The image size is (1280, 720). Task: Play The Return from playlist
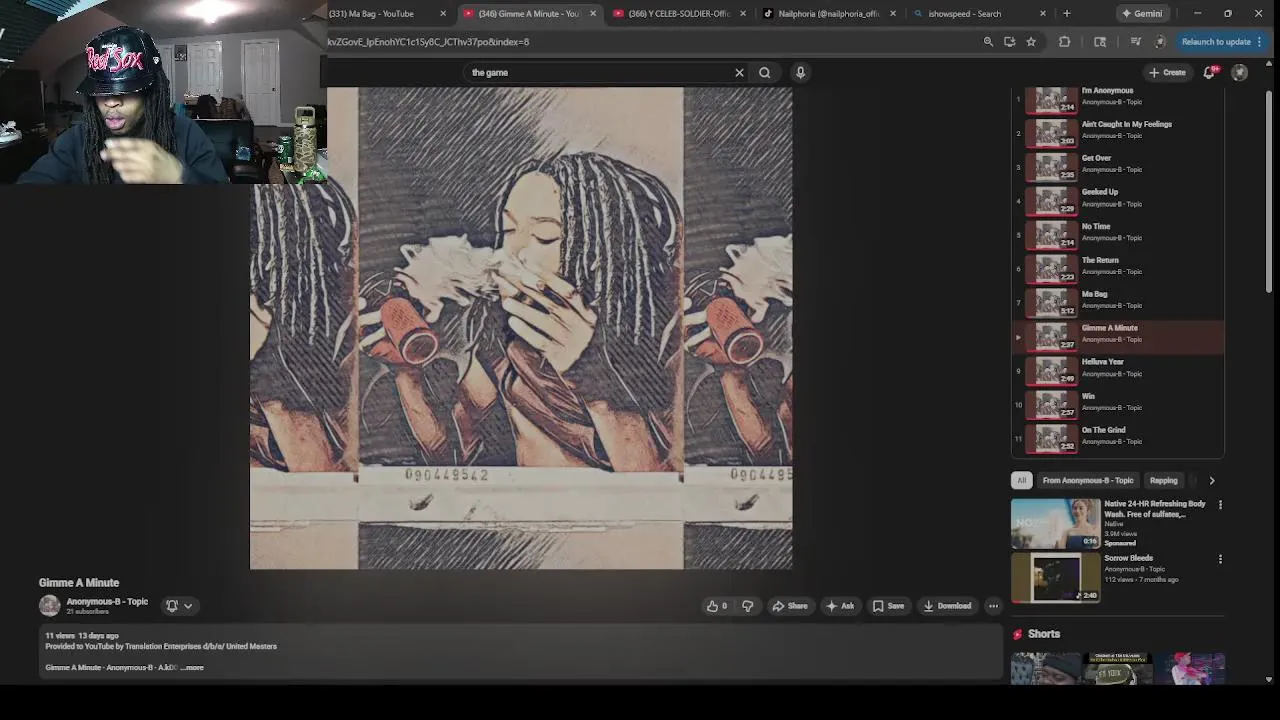point(1118,270)
